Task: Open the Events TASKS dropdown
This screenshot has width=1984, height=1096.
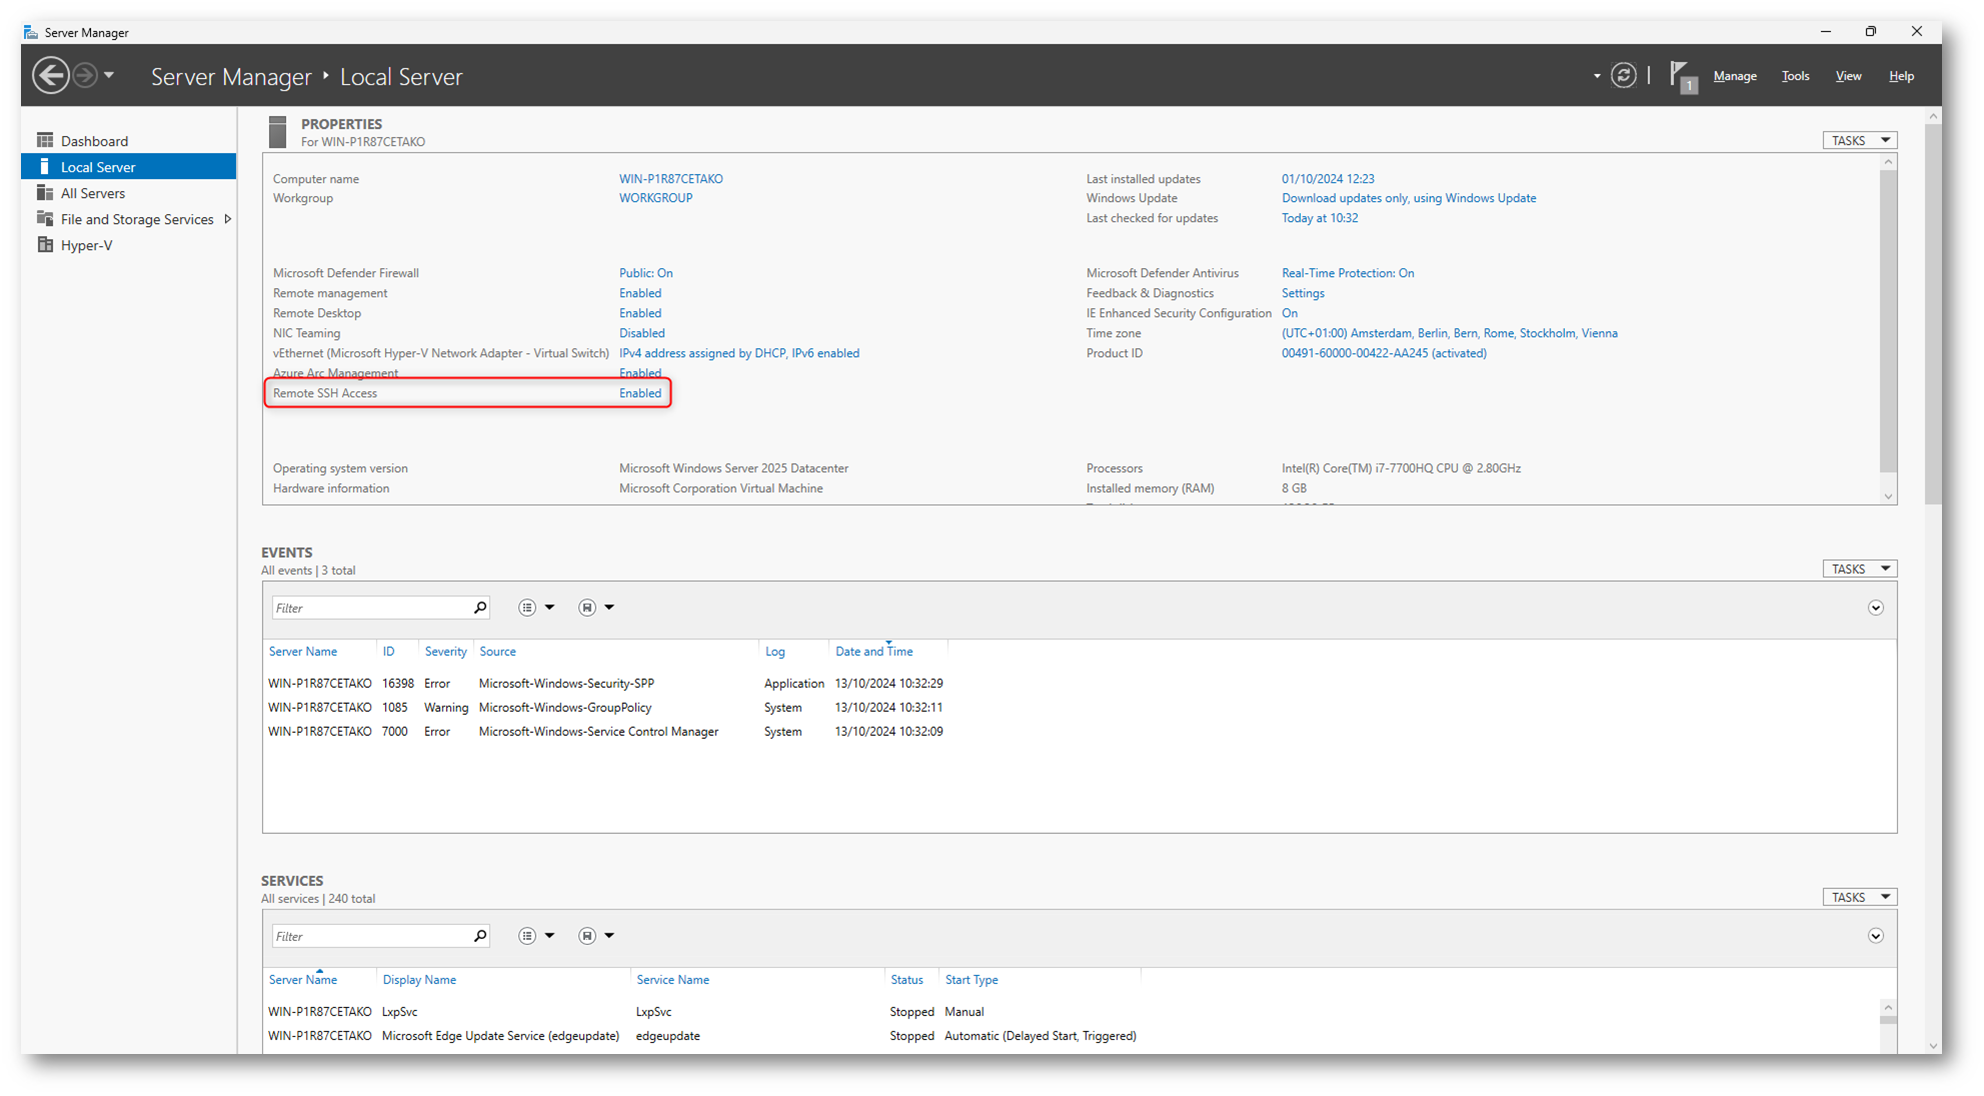Action: (x=1859, y=569)
